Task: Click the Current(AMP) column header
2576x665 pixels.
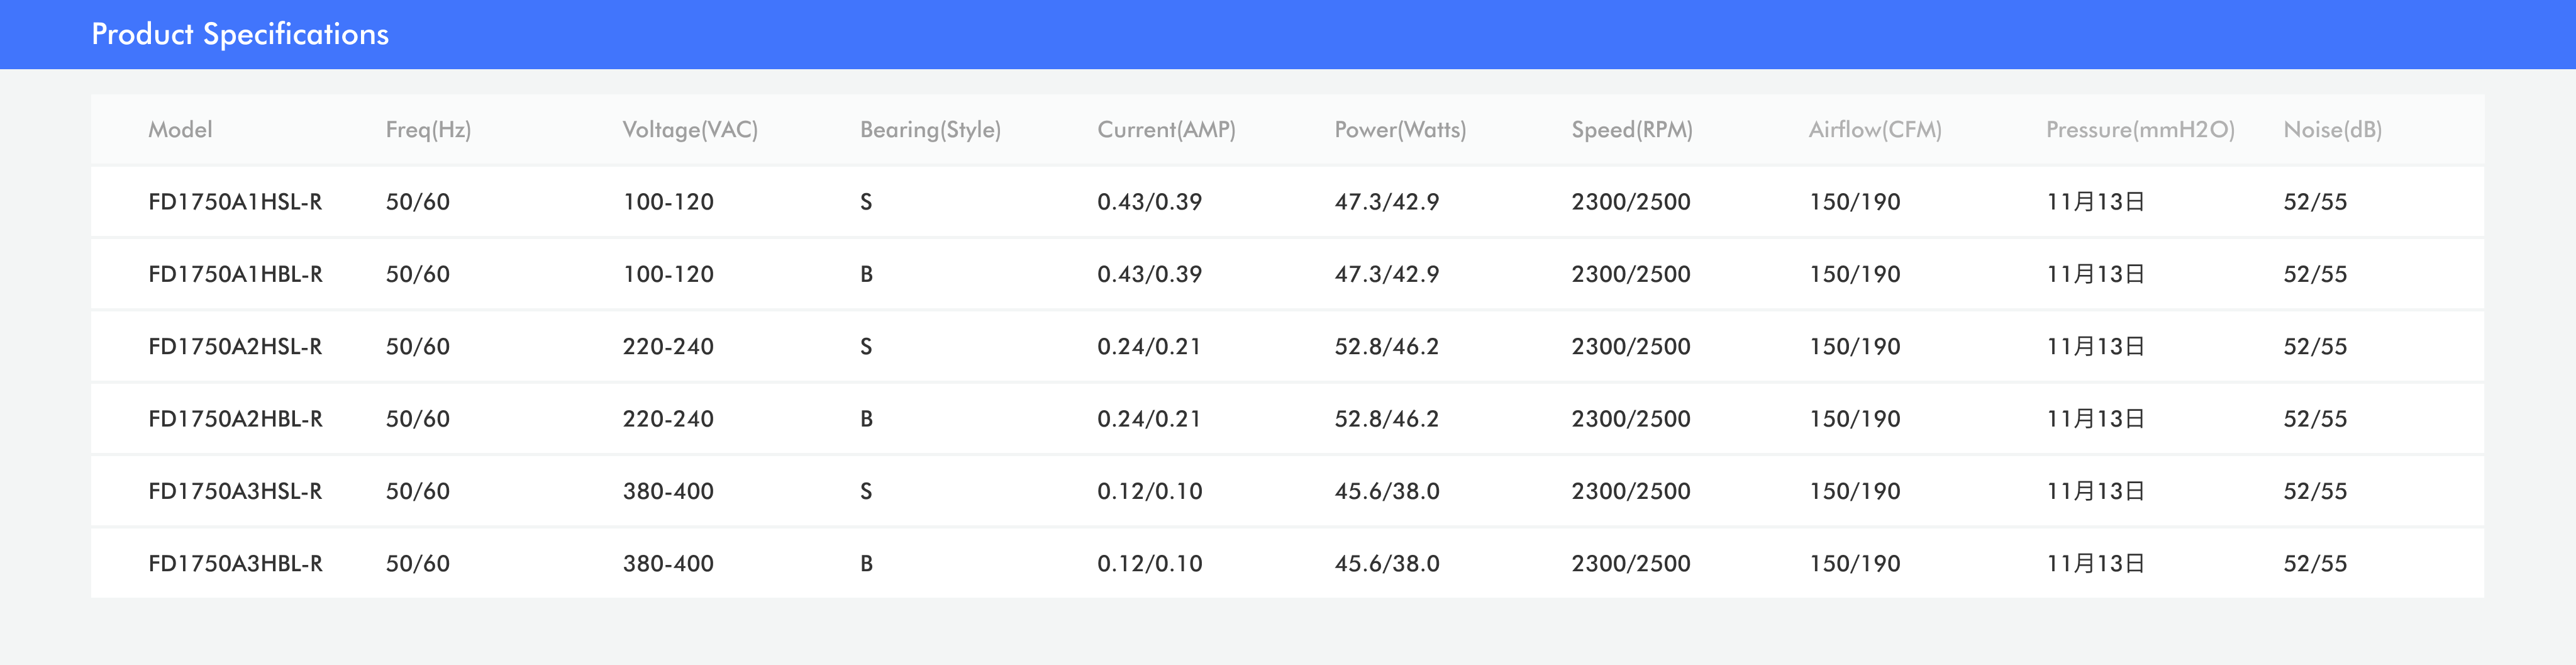Action: [1166, 130]
